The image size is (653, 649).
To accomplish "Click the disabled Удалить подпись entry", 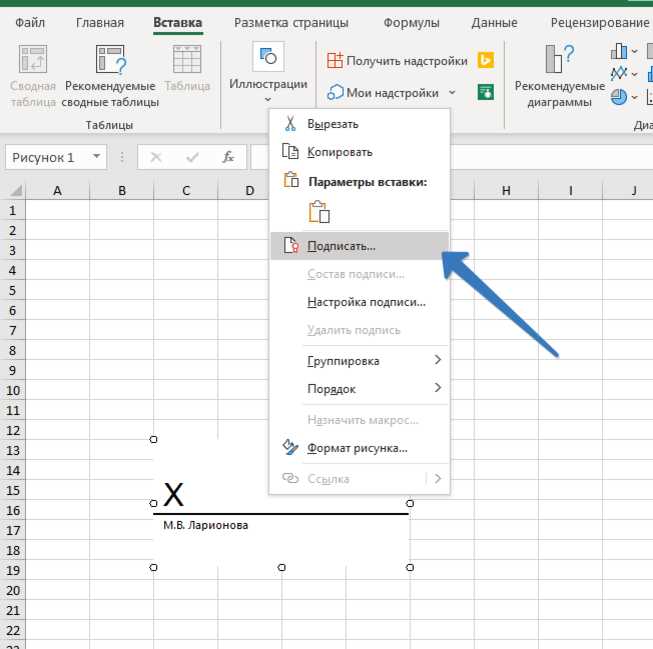I will (359, 330).
